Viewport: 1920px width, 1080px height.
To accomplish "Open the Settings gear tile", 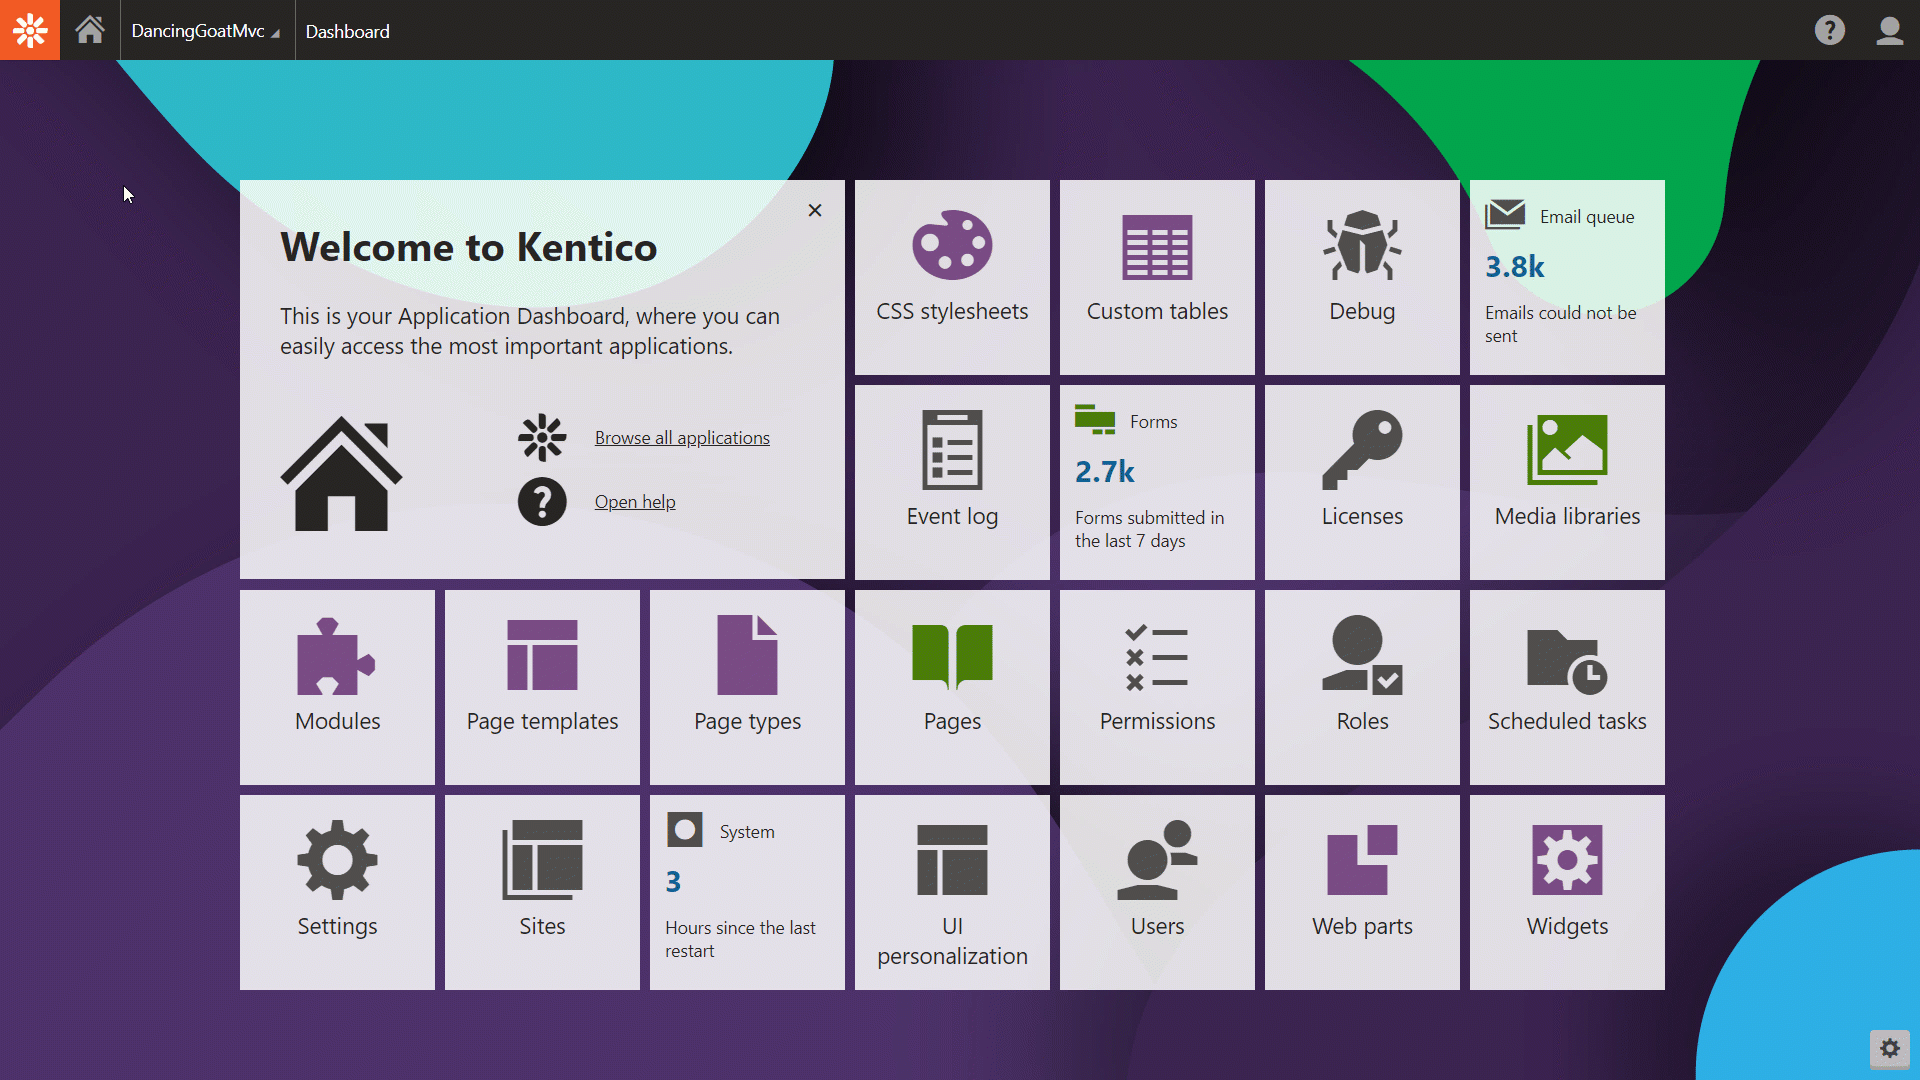I will [337, 892].
